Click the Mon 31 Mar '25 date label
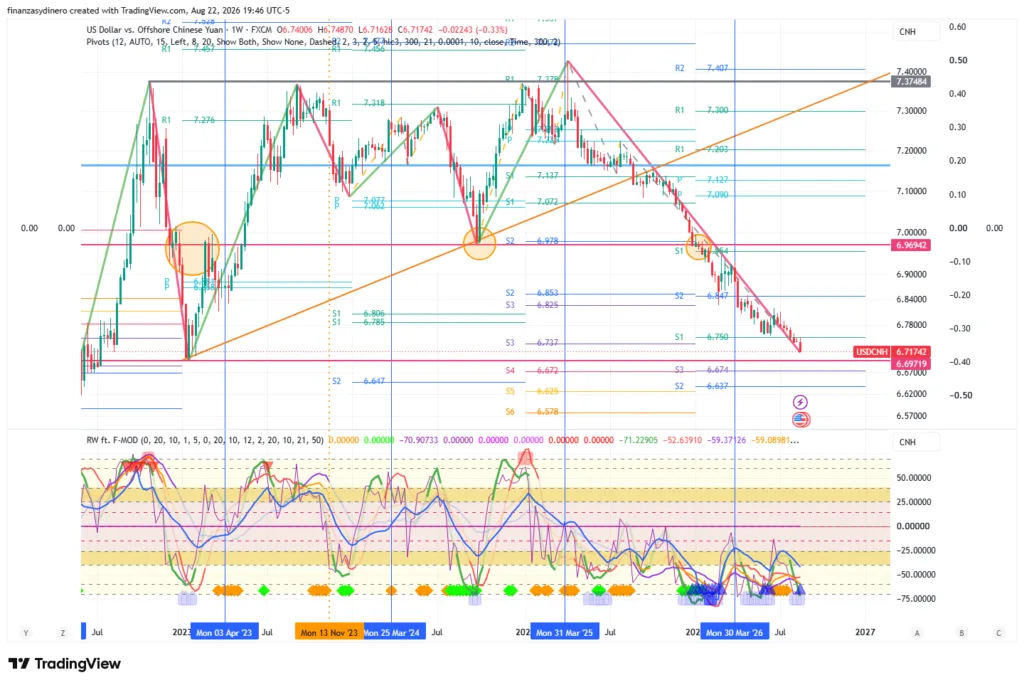1024x685 pixels. [564, 632]
